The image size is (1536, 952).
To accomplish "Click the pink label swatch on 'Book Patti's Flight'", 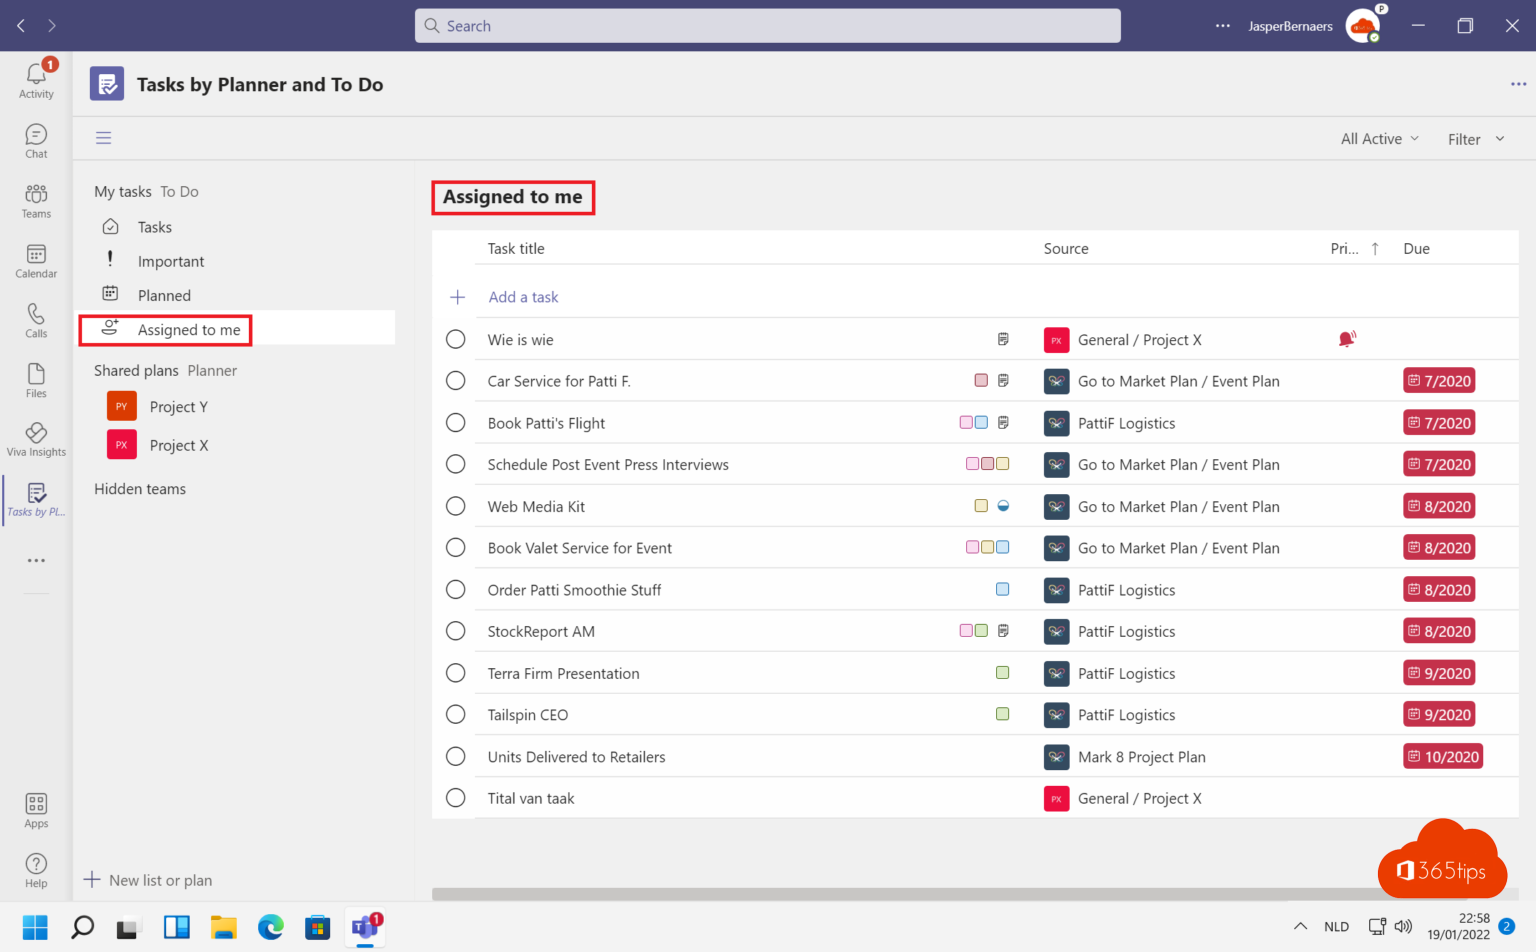I will pos(967,422).
